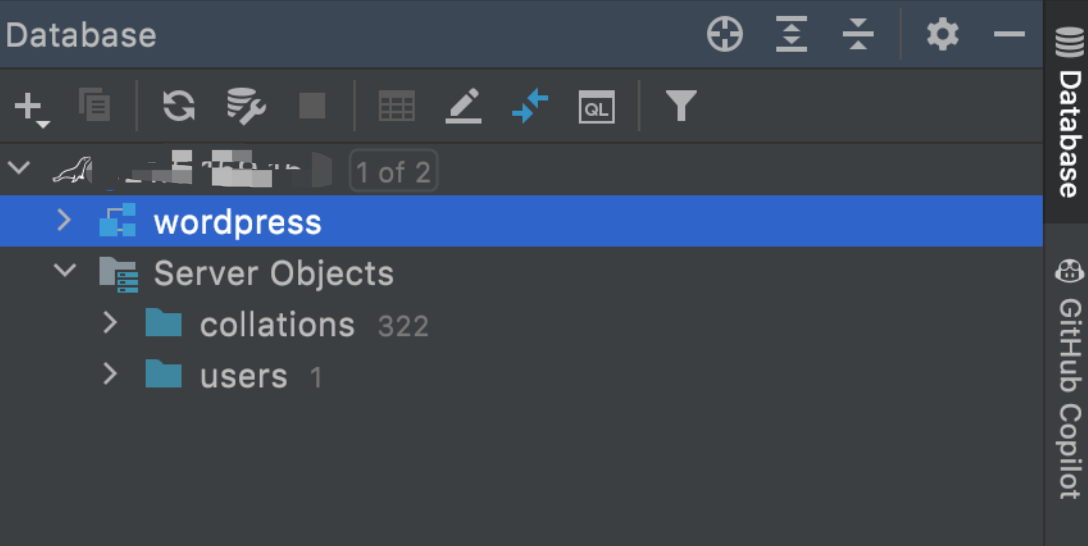Click the New data source plus icon
This screenshot has width=1088, height=546.
tap(31, 108)
